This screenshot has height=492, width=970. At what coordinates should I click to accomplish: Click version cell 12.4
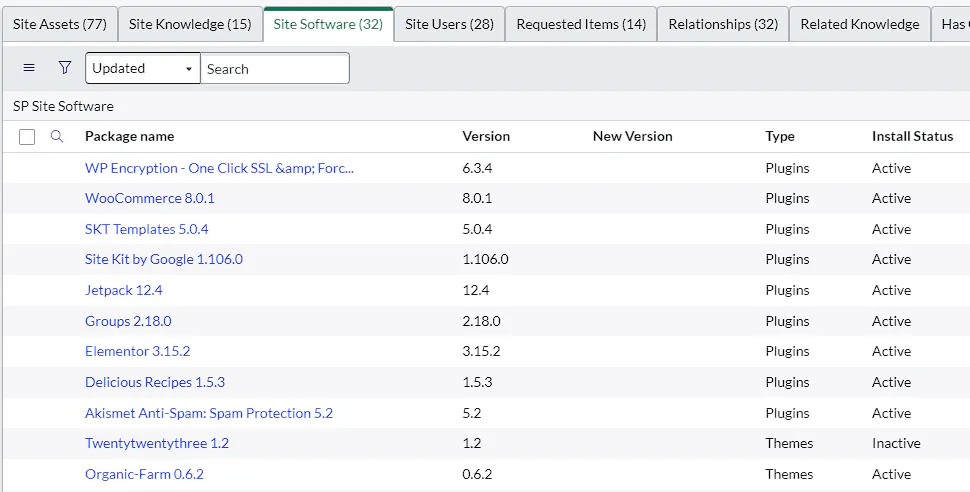pos(476,290)
